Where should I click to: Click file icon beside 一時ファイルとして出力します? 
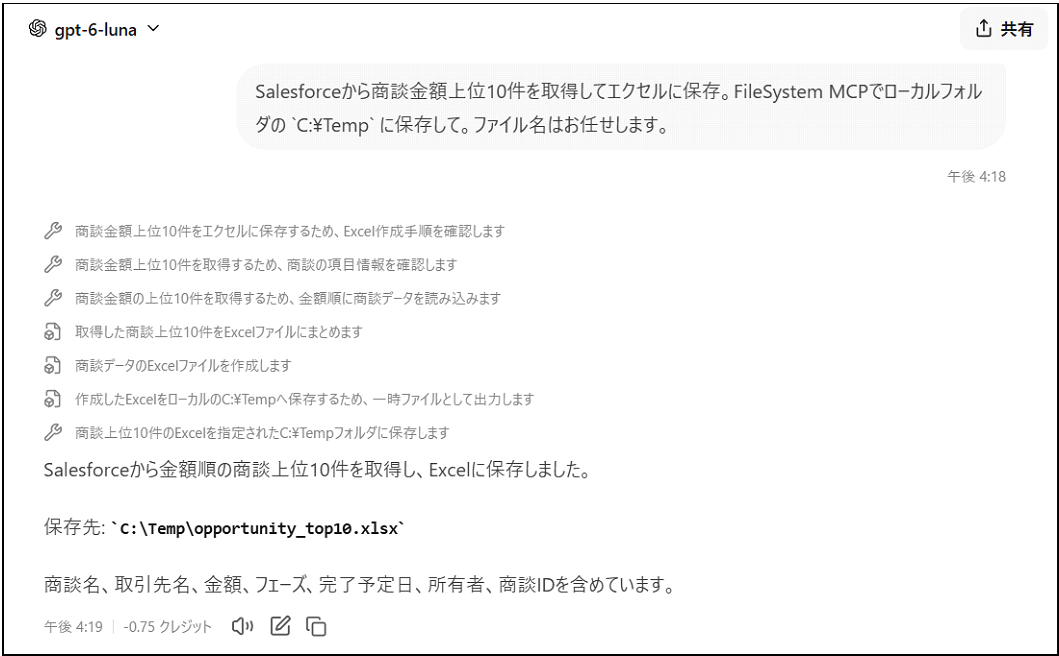coord(53,399)
